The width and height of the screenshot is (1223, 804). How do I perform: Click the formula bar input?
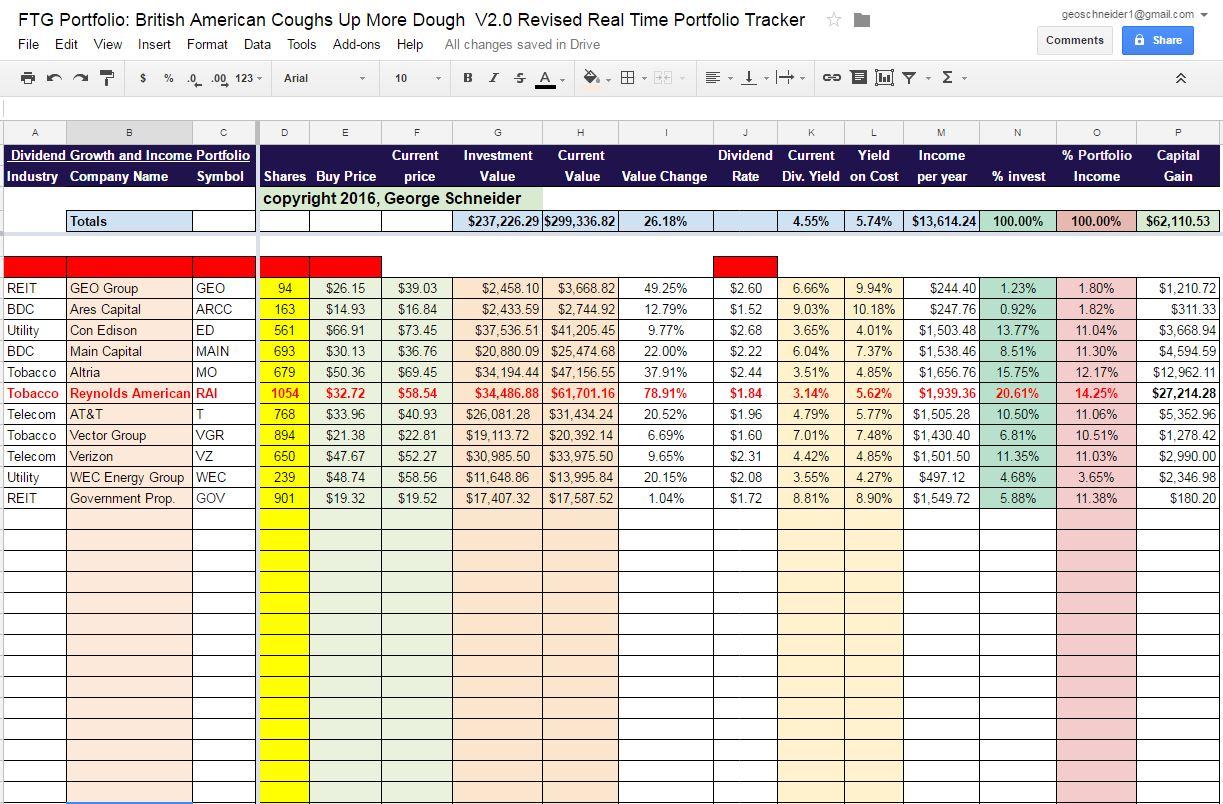coord(611,107)
